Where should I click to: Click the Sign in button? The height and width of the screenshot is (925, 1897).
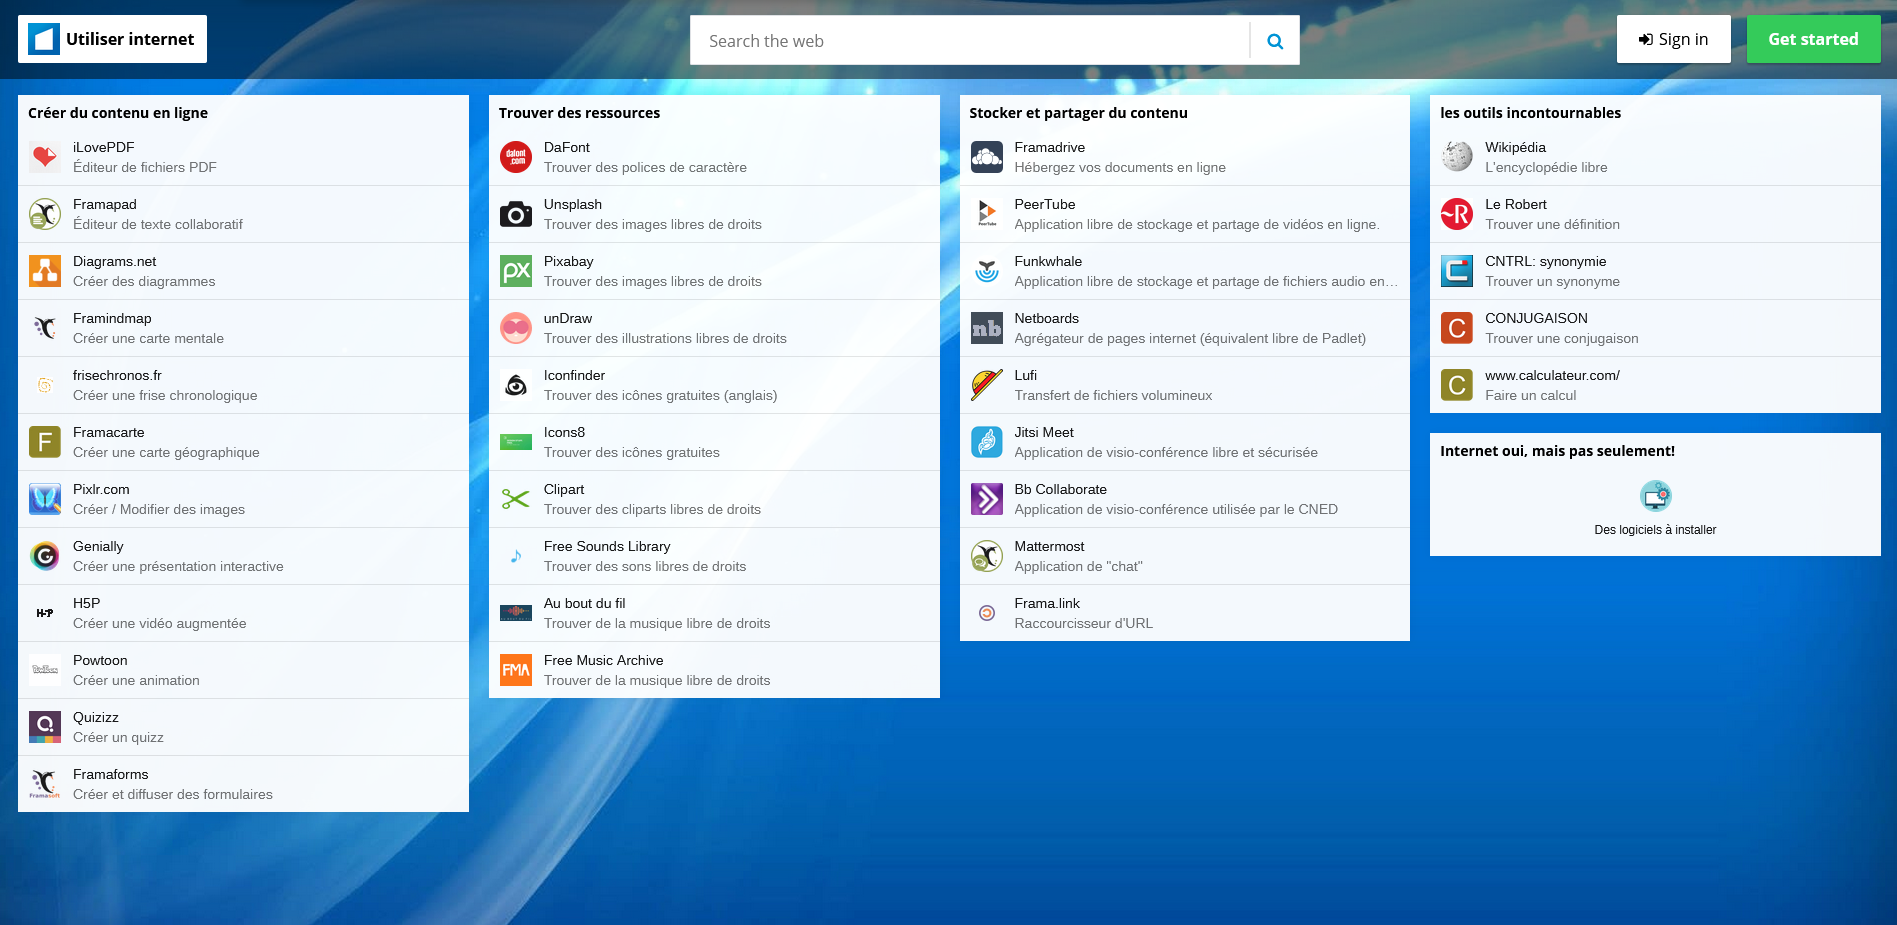click(1674, 39)
